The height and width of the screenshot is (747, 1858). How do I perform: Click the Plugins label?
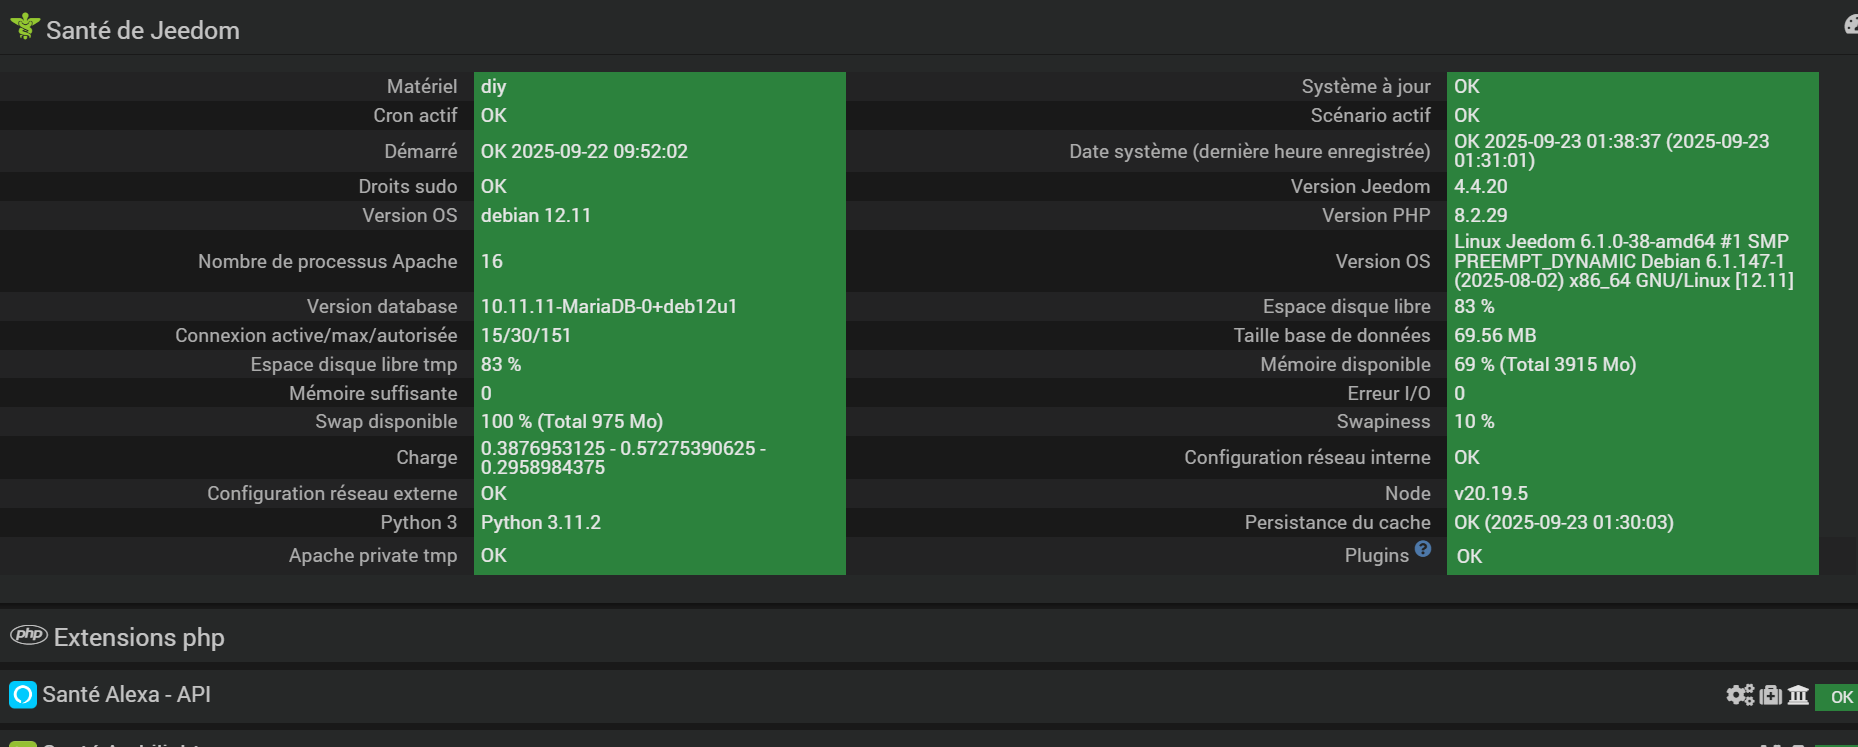1376,556
